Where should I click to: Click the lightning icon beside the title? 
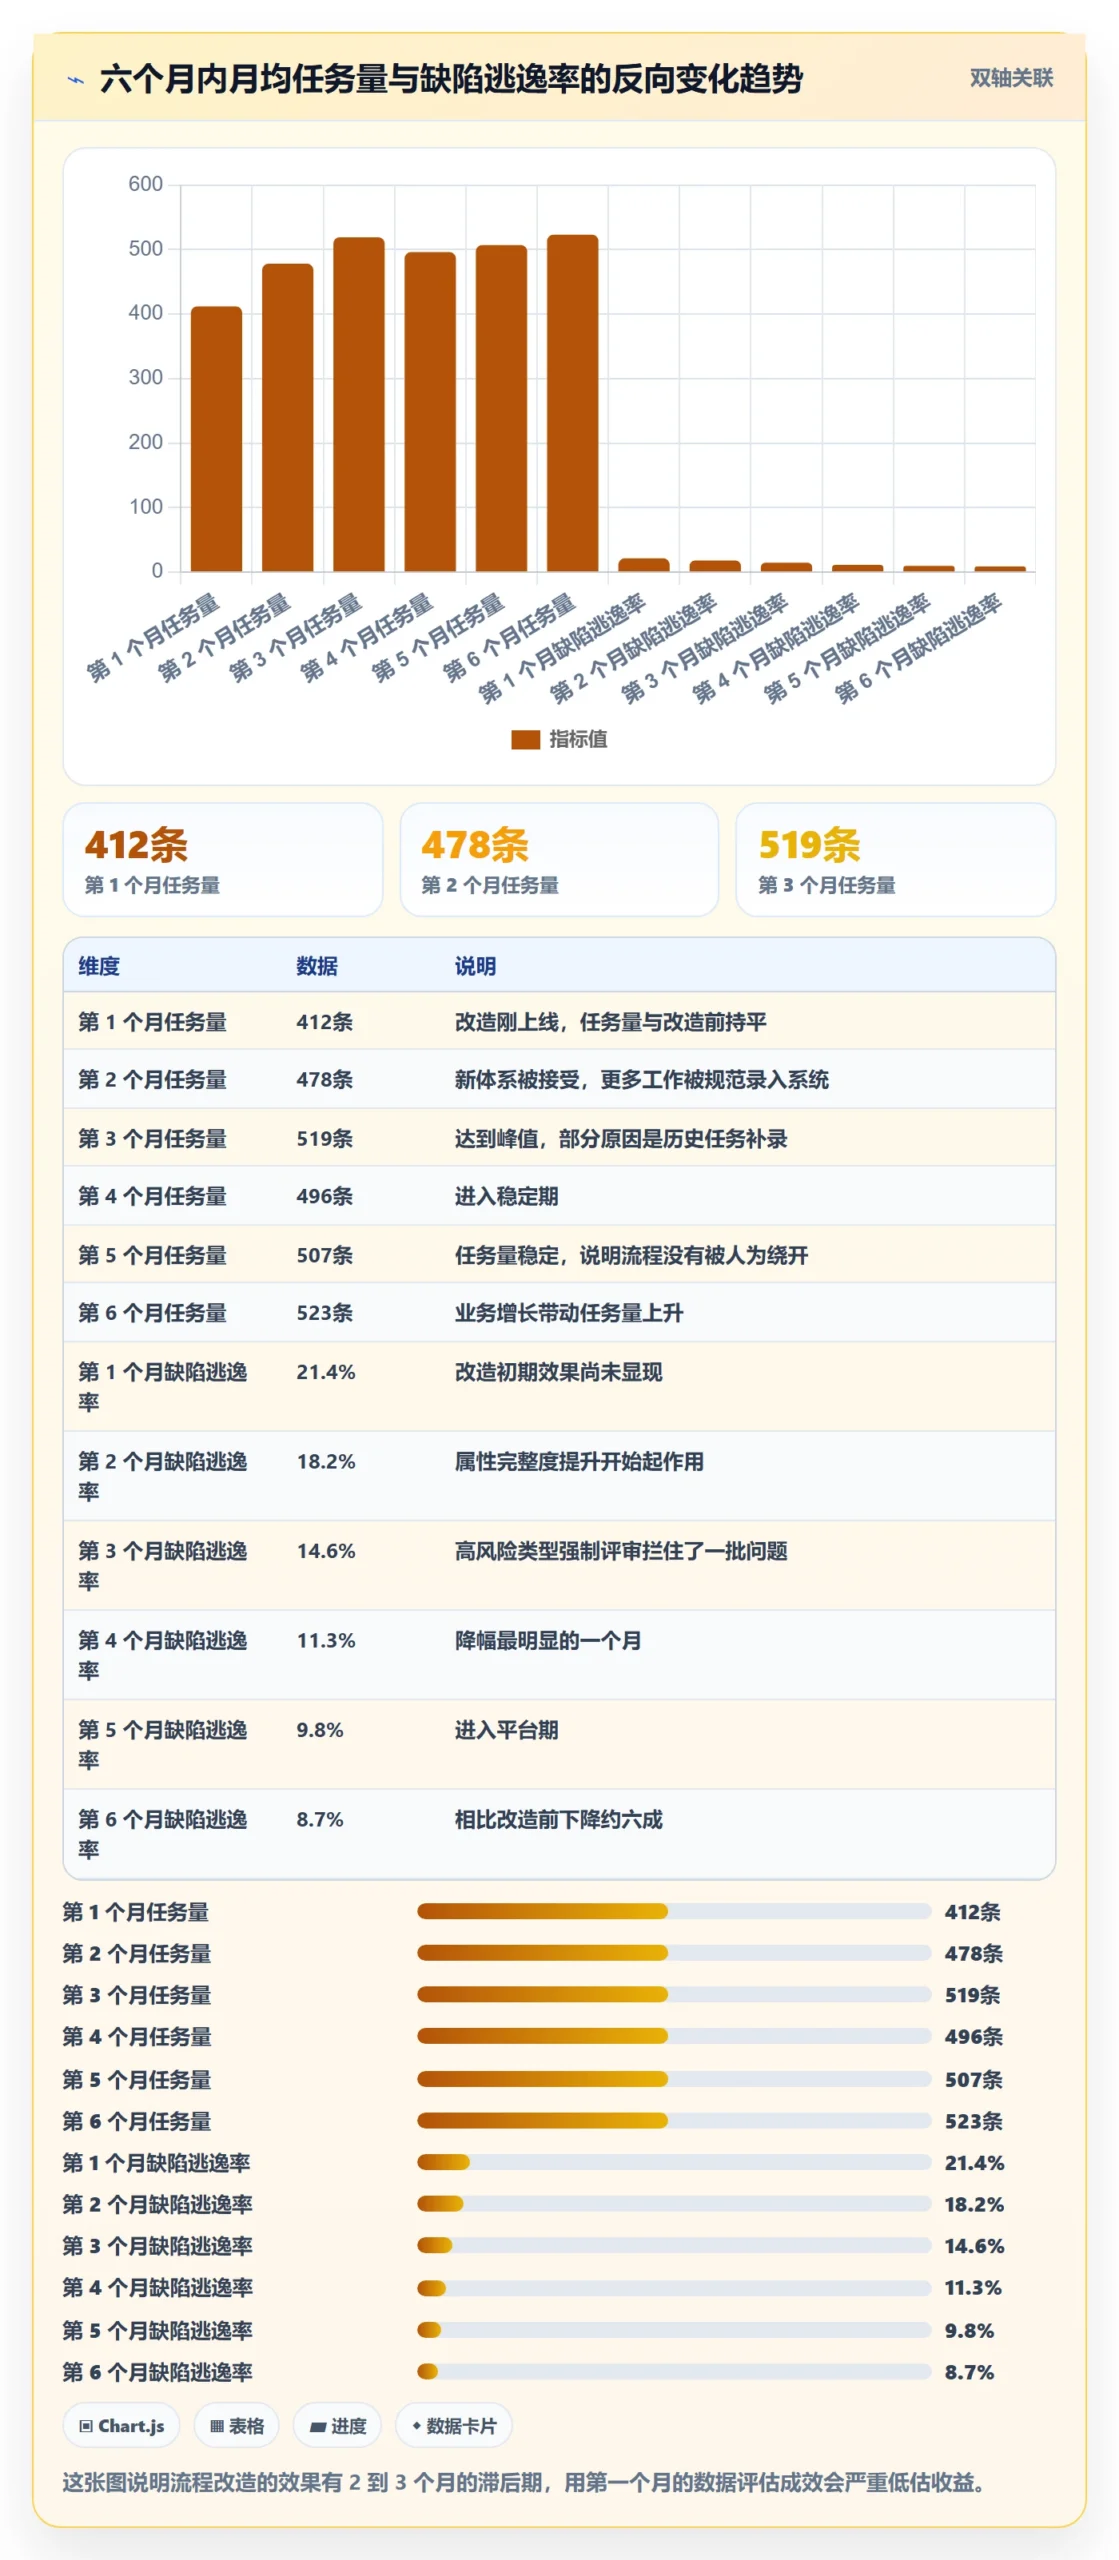[75, 79]
